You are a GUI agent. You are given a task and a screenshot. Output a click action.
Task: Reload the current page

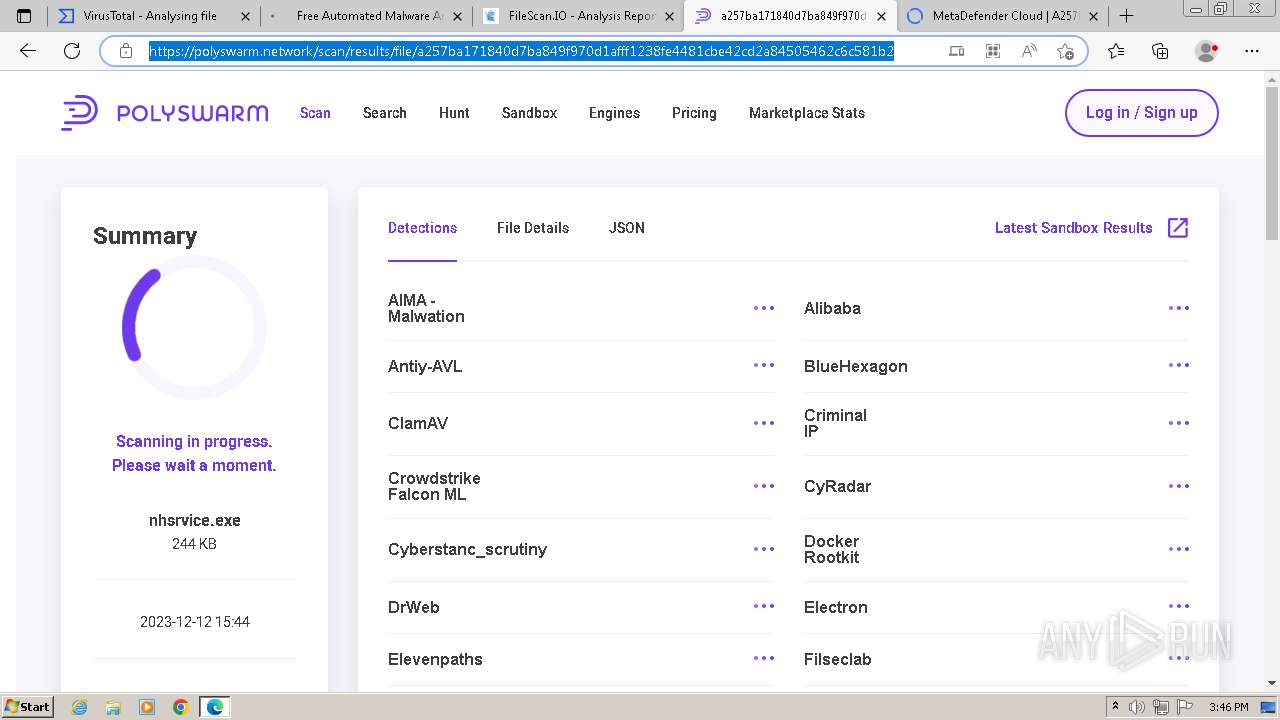click(72, 51)
